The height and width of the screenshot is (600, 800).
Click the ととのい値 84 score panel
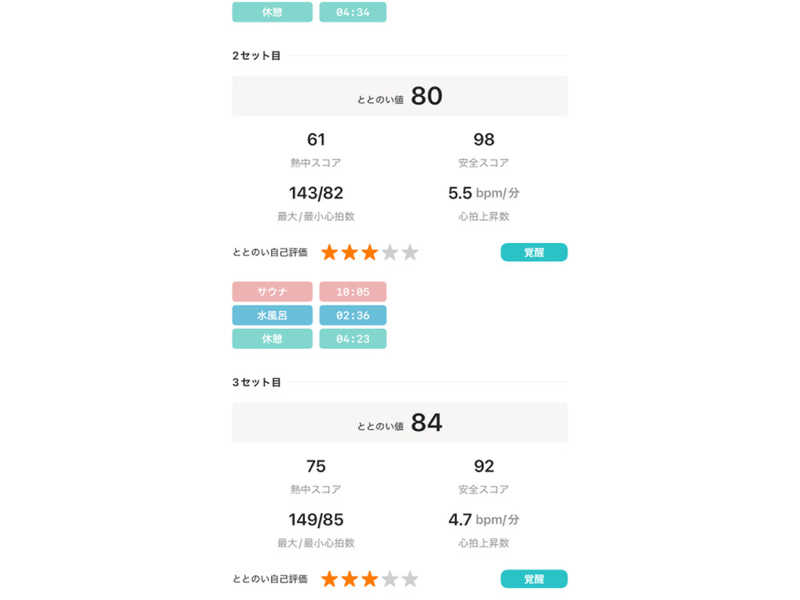[x=400, y=423]
